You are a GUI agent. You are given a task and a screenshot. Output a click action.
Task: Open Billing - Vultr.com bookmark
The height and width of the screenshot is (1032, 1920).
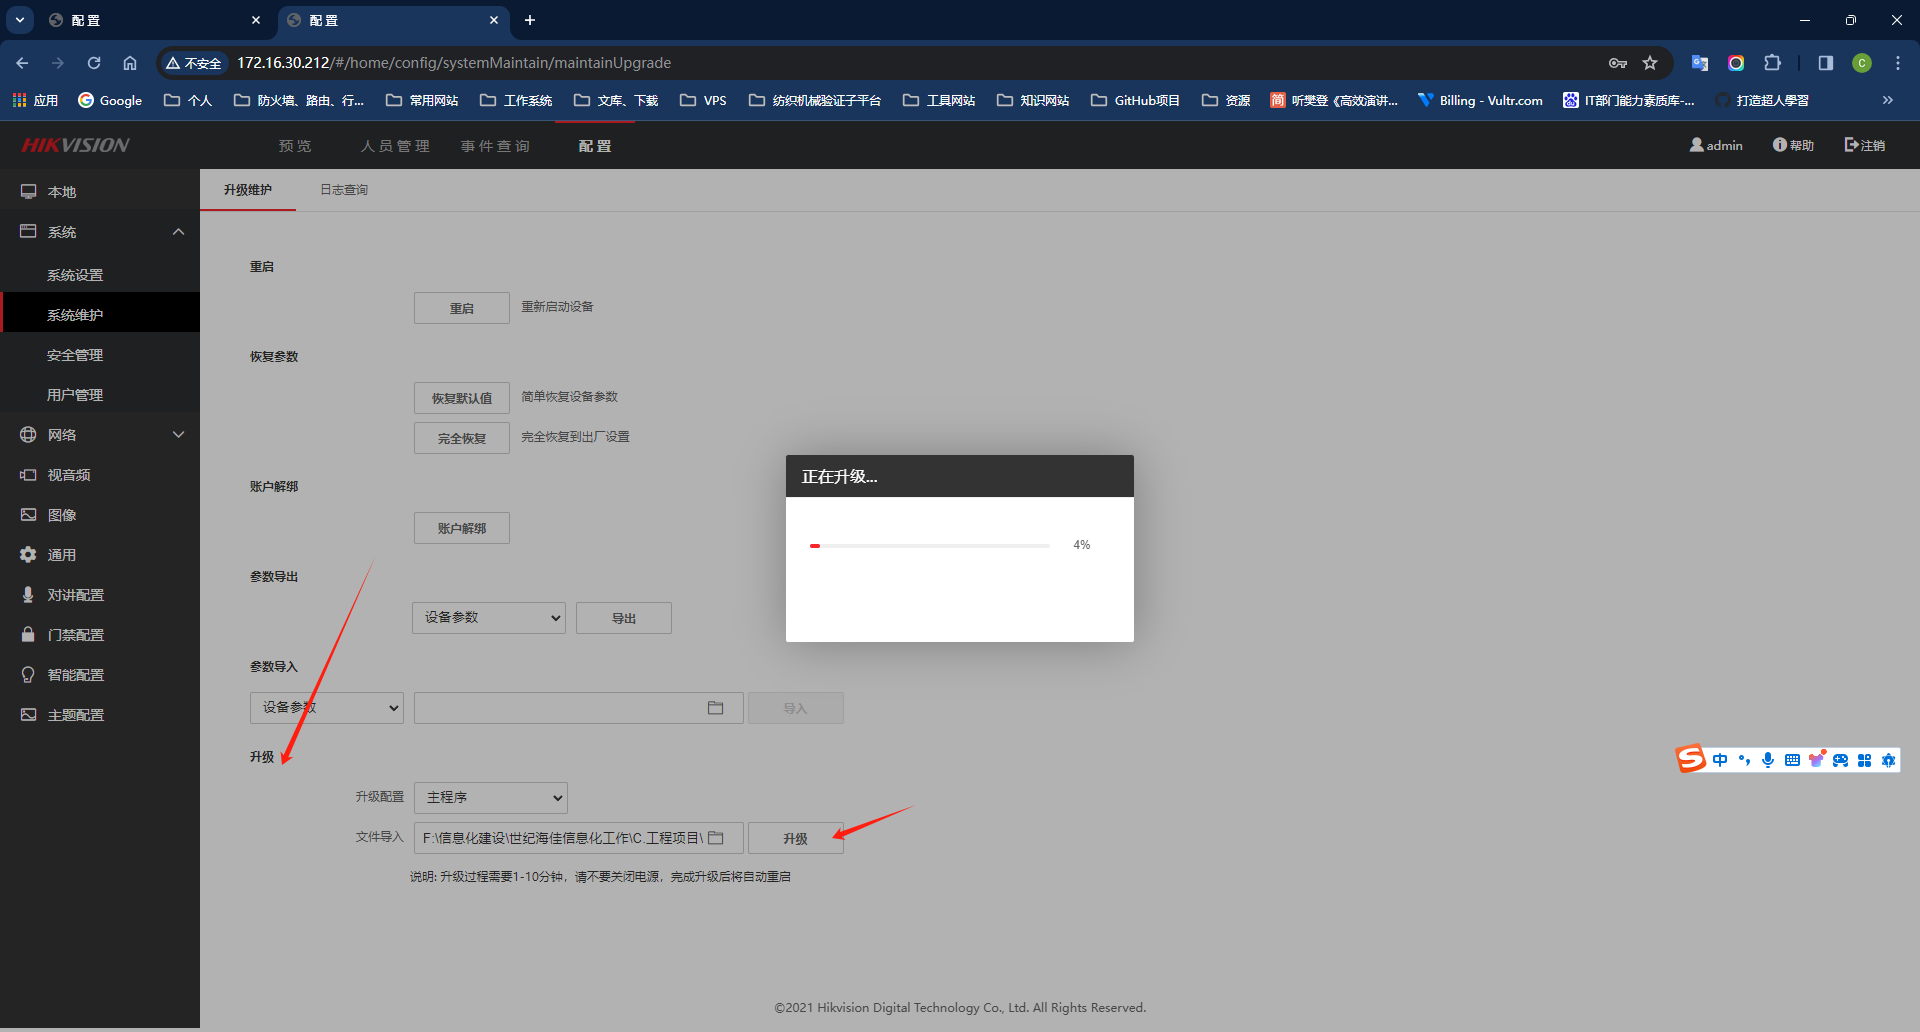(1480, 100)
